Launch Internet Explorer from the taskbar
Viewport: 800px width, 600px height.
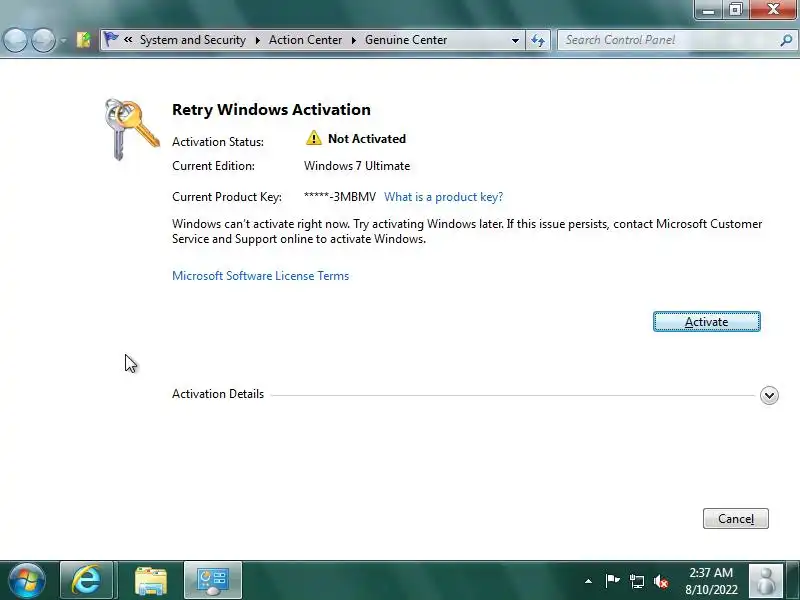pos(86,580)
